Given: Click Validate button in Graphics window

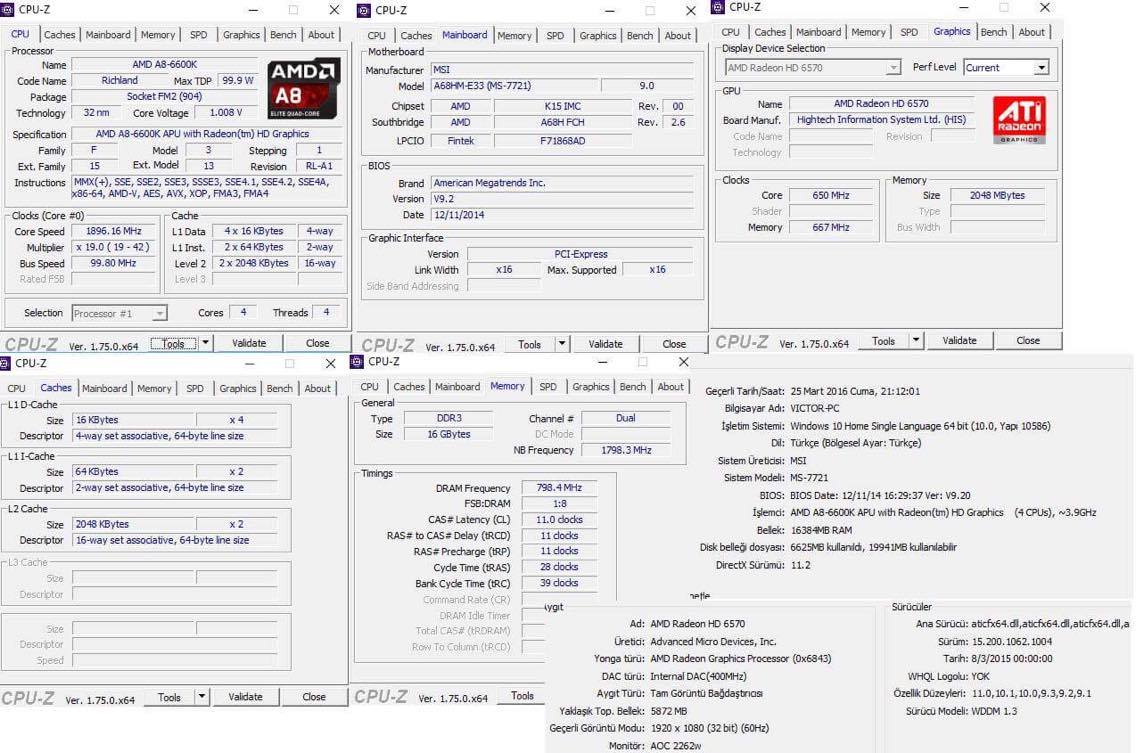Looking at the screenshot, I should (x=959, y=341).
